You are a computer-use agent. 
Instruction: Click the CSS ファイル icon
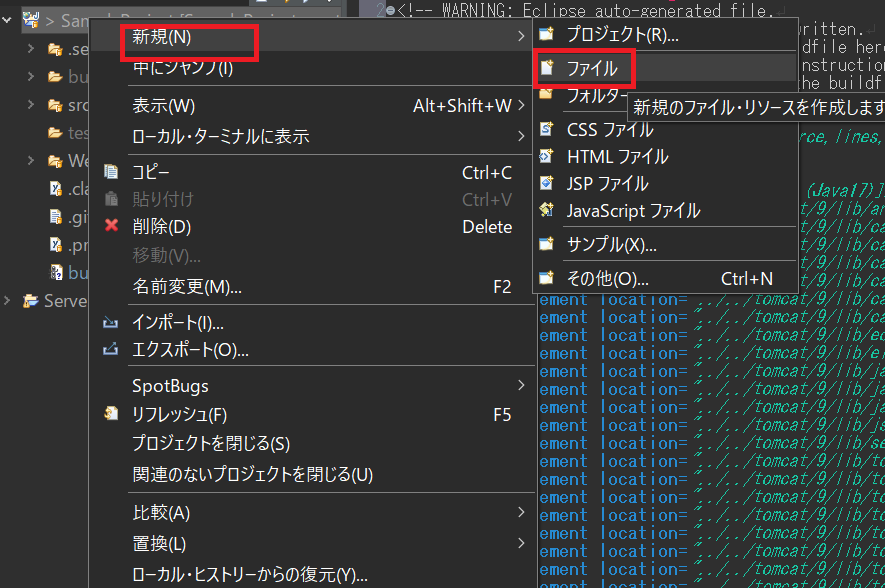coord(545,130)
